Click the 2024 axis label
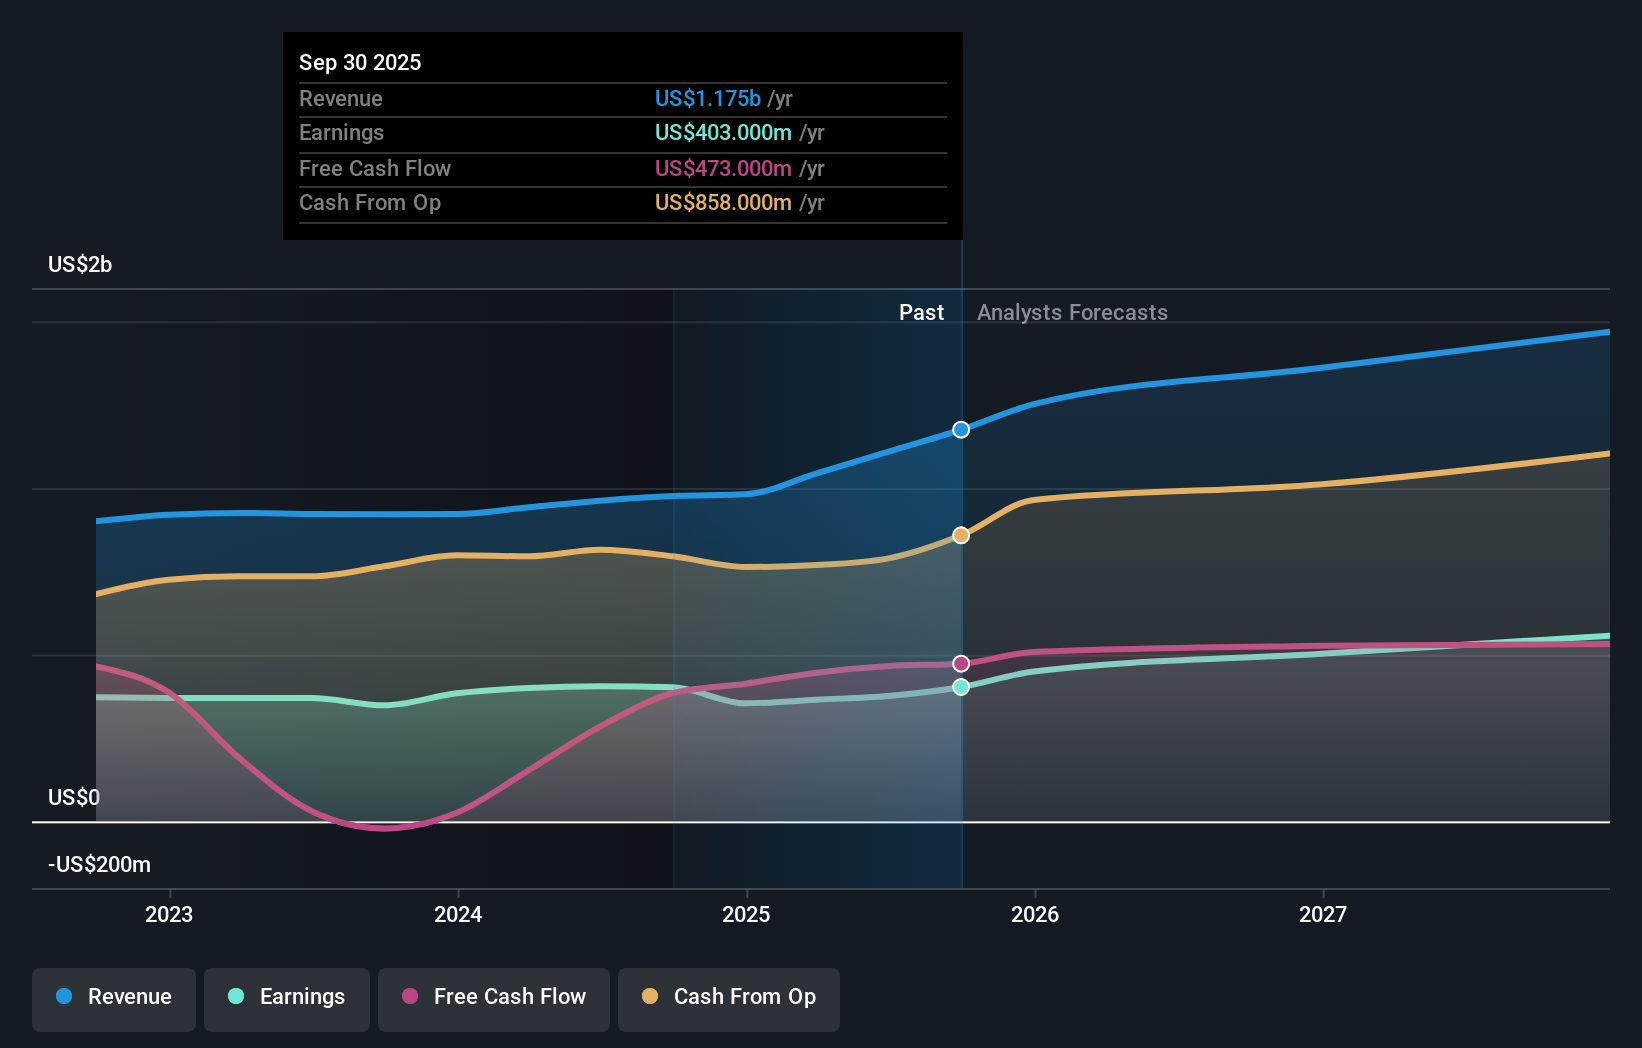1642x1048 pixels. (x=457, y=913)
